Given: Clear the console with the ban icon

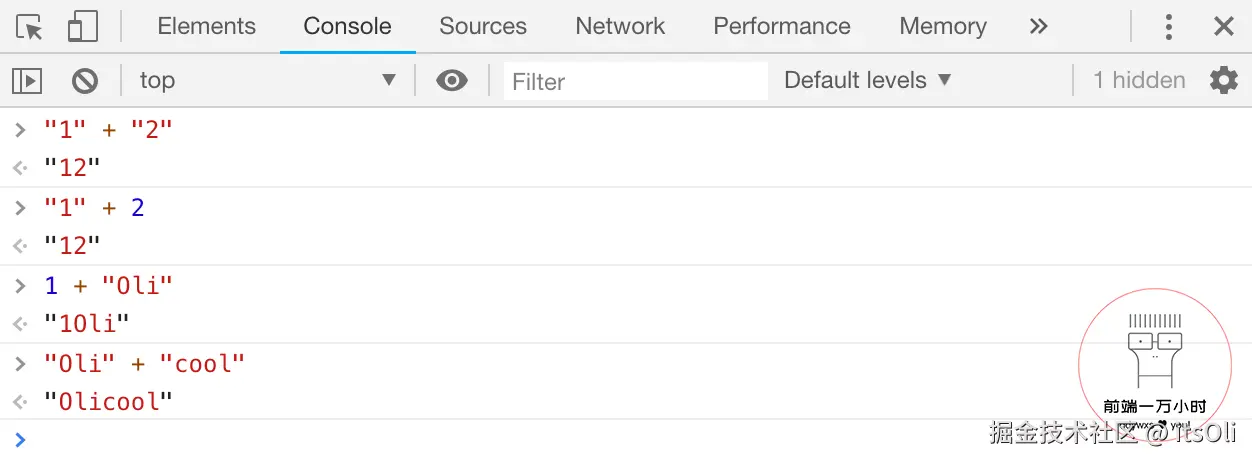Looking at the screenshot, I should coord(85,81).
